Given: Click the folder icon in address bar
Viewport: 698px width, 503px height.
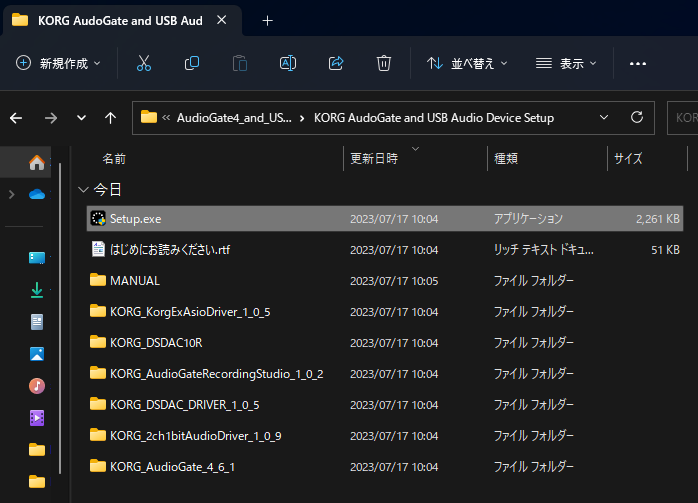Looking at the screenshot, I should tap(149, 118).
